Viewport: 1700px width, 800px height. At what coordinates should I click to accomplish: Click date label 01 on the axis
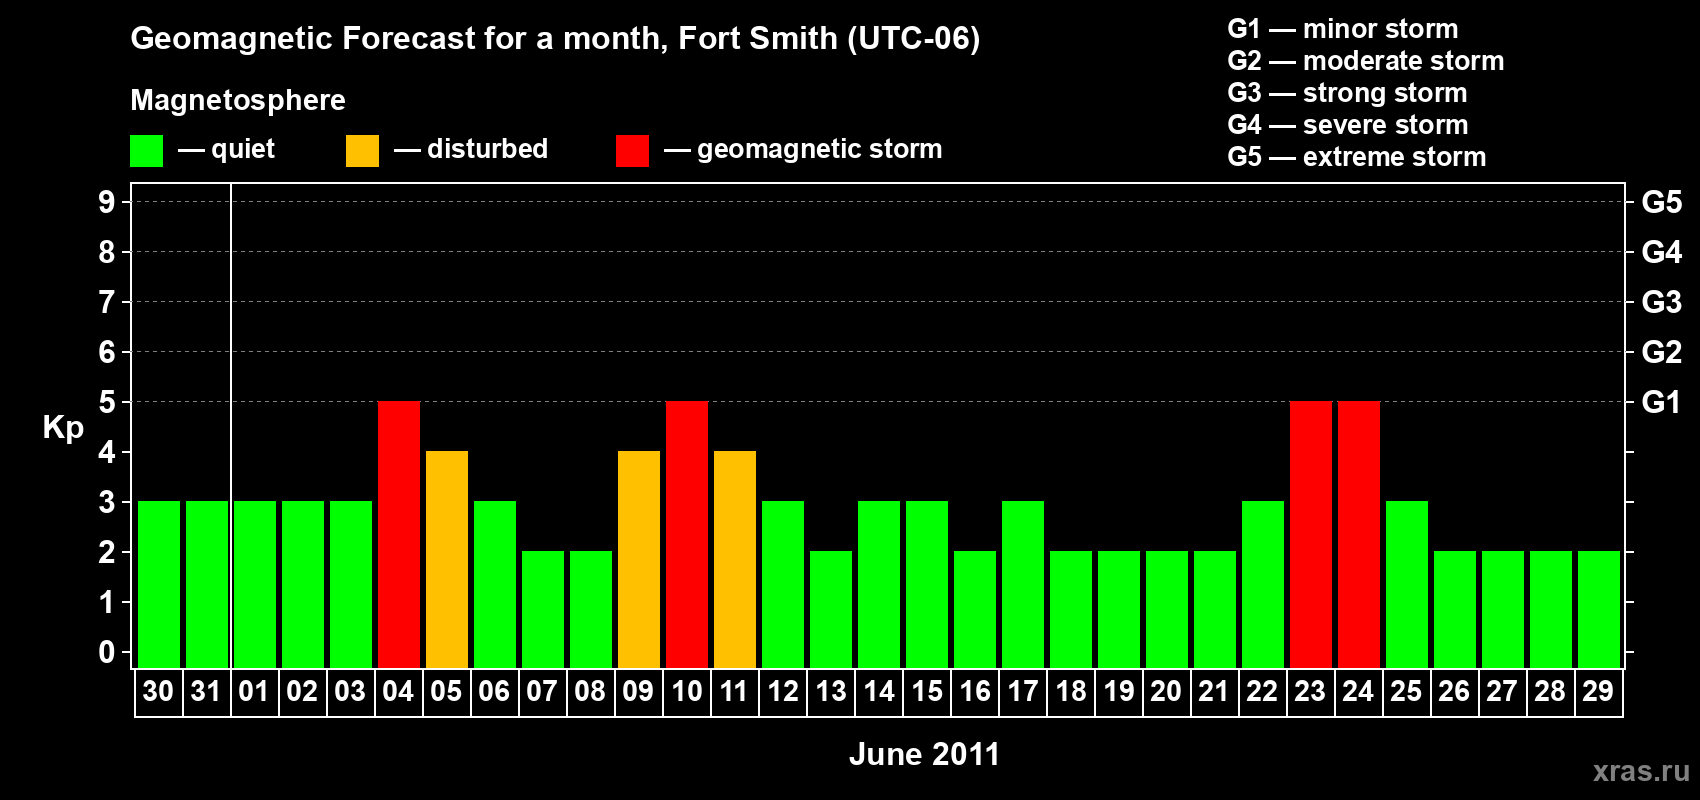[x=254, y=691]
